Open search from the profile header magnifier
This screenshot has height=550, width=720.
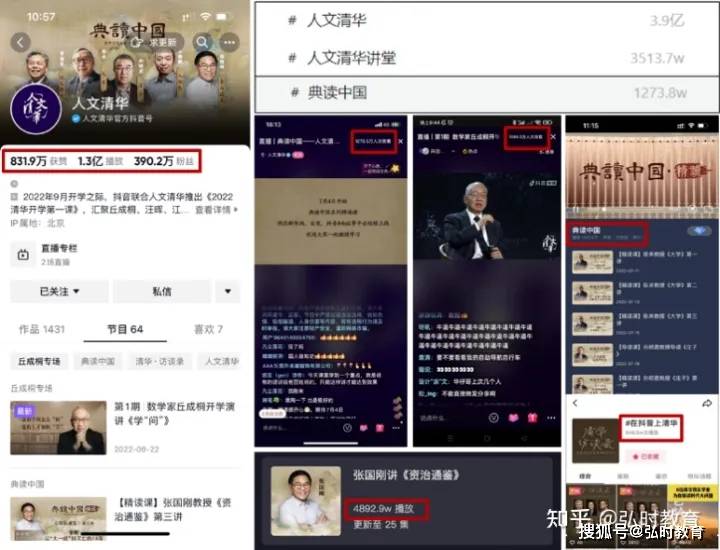tap(203, 42)
